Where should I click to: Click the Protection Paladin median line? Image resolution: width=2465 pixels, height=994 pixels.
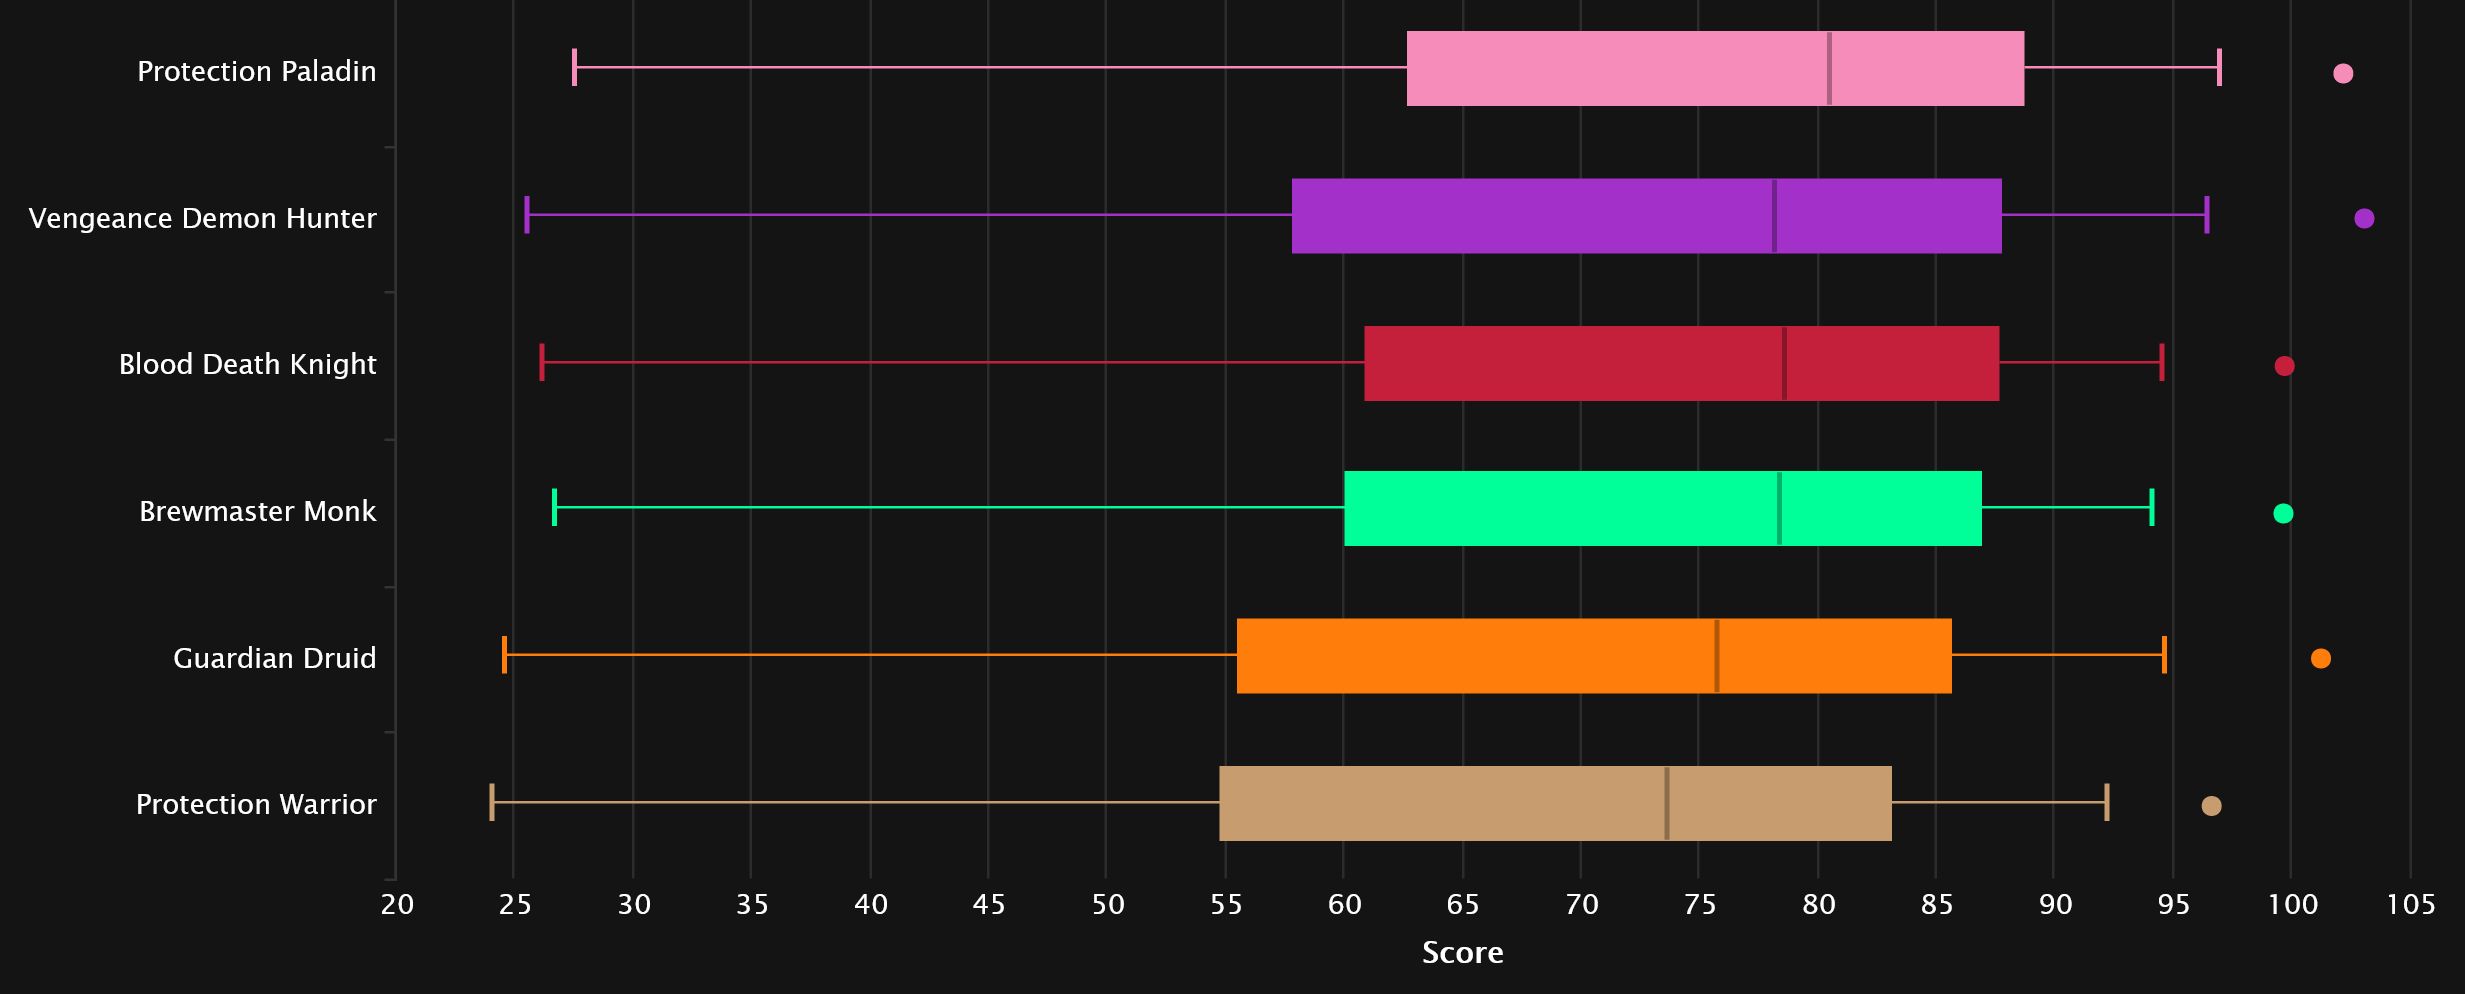coord(1830,71)
